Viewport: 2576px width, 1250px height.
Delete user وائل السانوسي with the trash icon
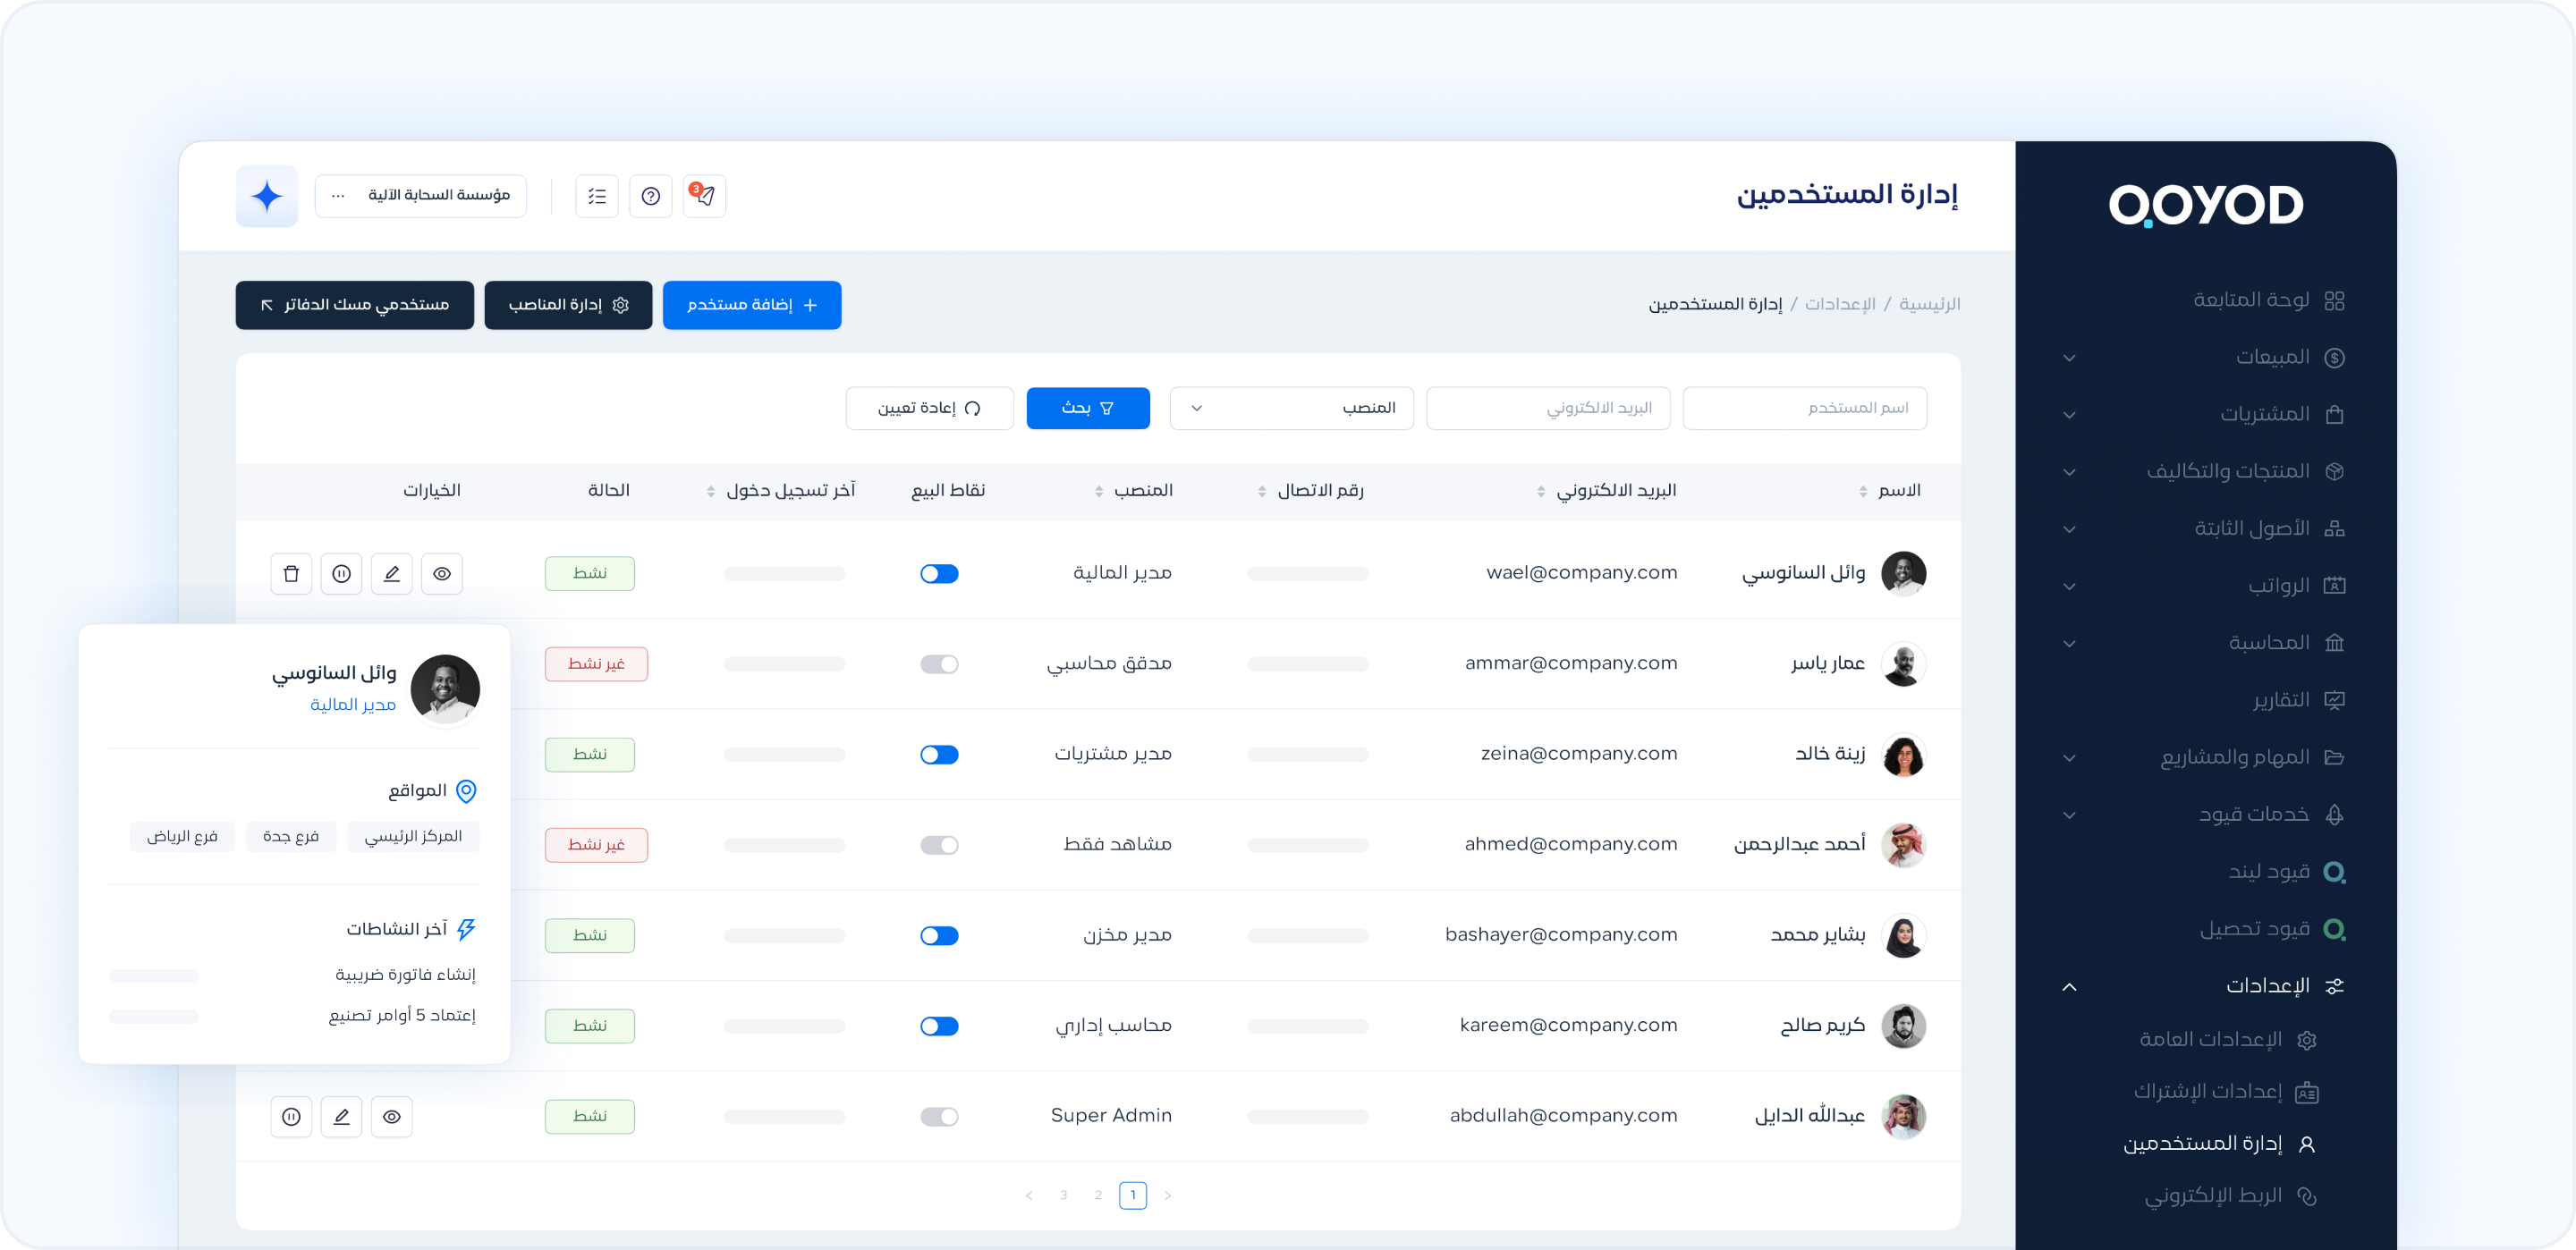291,574
